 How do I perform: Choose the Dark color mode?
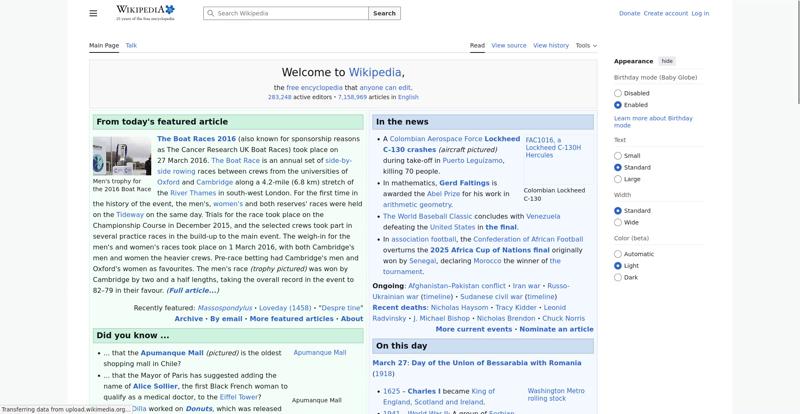(x=618, y=277)
